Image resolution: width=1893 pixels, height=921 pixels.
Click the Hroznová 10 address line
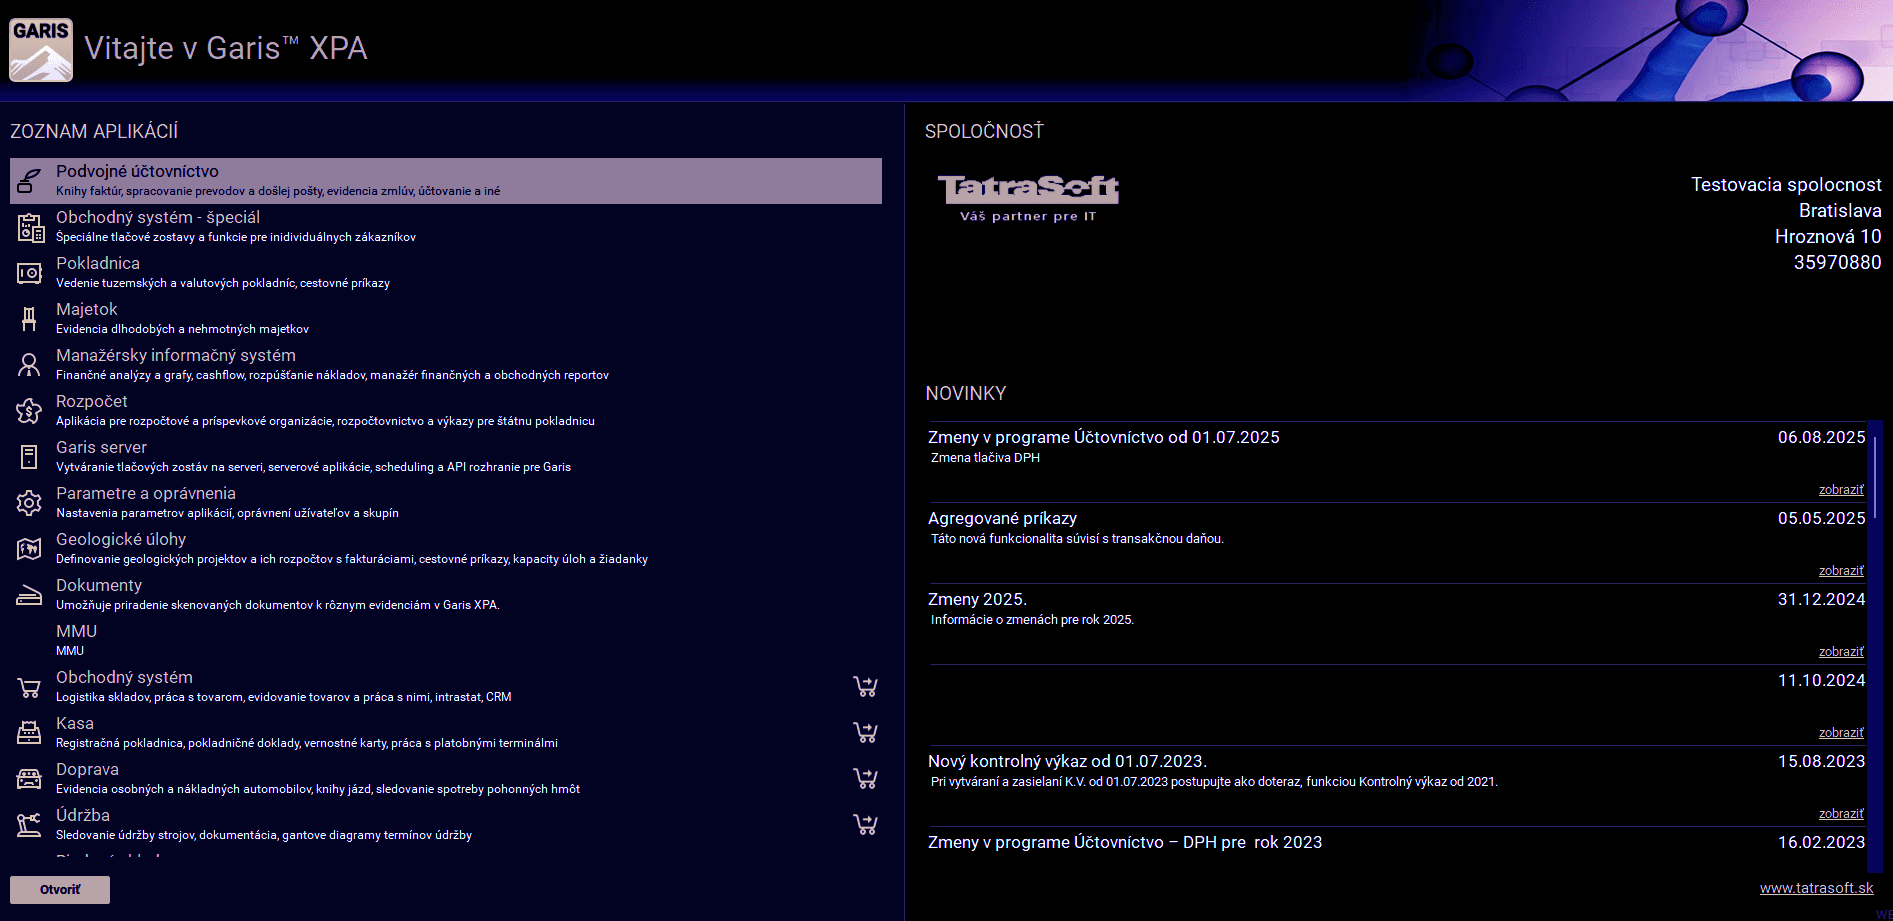coord(1828,237)
